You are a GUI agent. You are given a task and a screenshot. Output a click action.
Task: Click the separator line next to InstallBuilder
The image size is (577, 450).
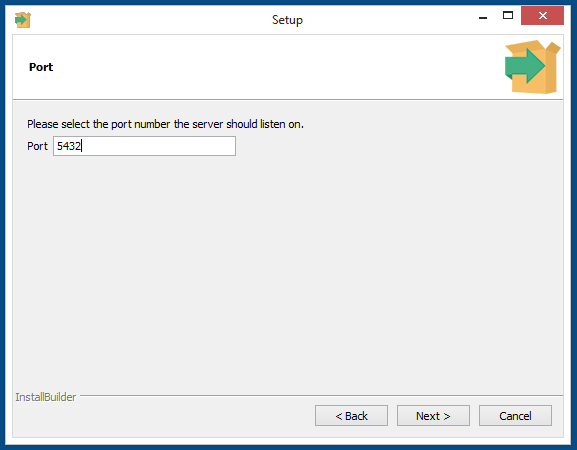(321, 396)
